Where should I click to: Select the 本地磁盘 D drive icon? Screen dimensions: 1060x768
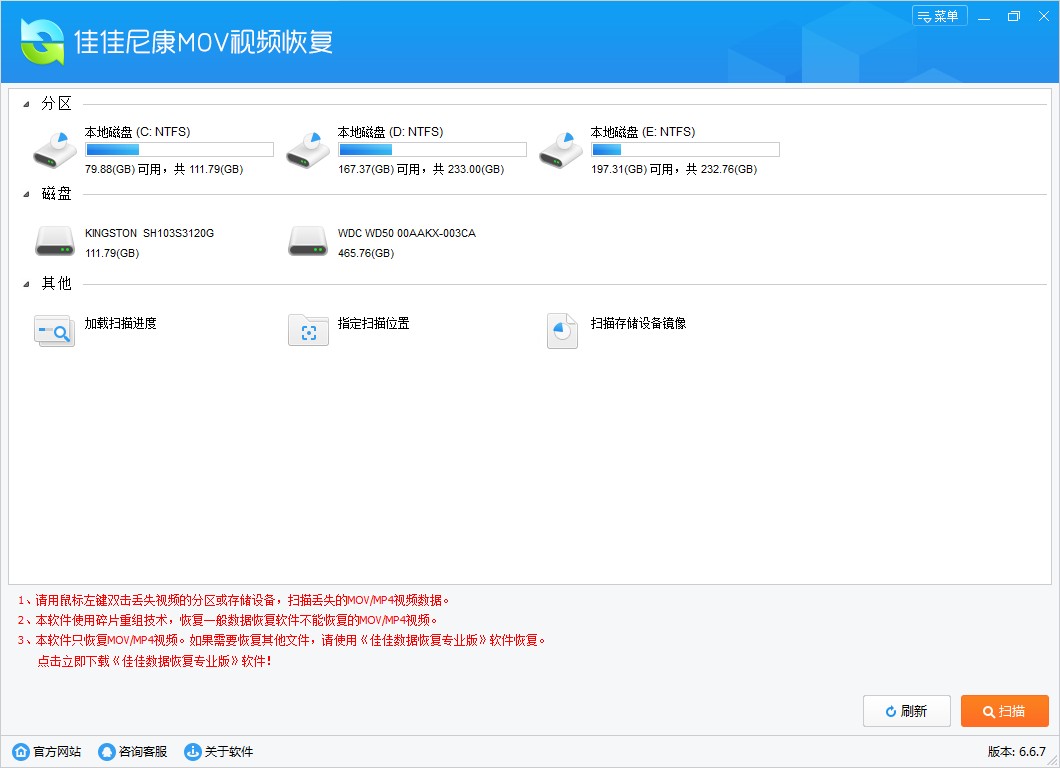point(307,148)
